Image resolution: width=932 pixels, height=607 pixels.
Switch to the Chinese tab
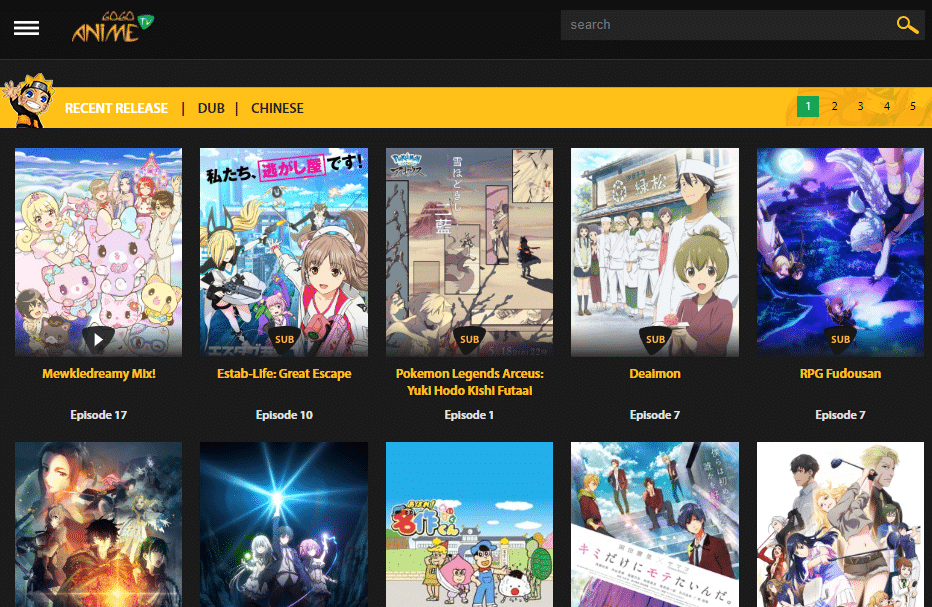coord(277,108)
